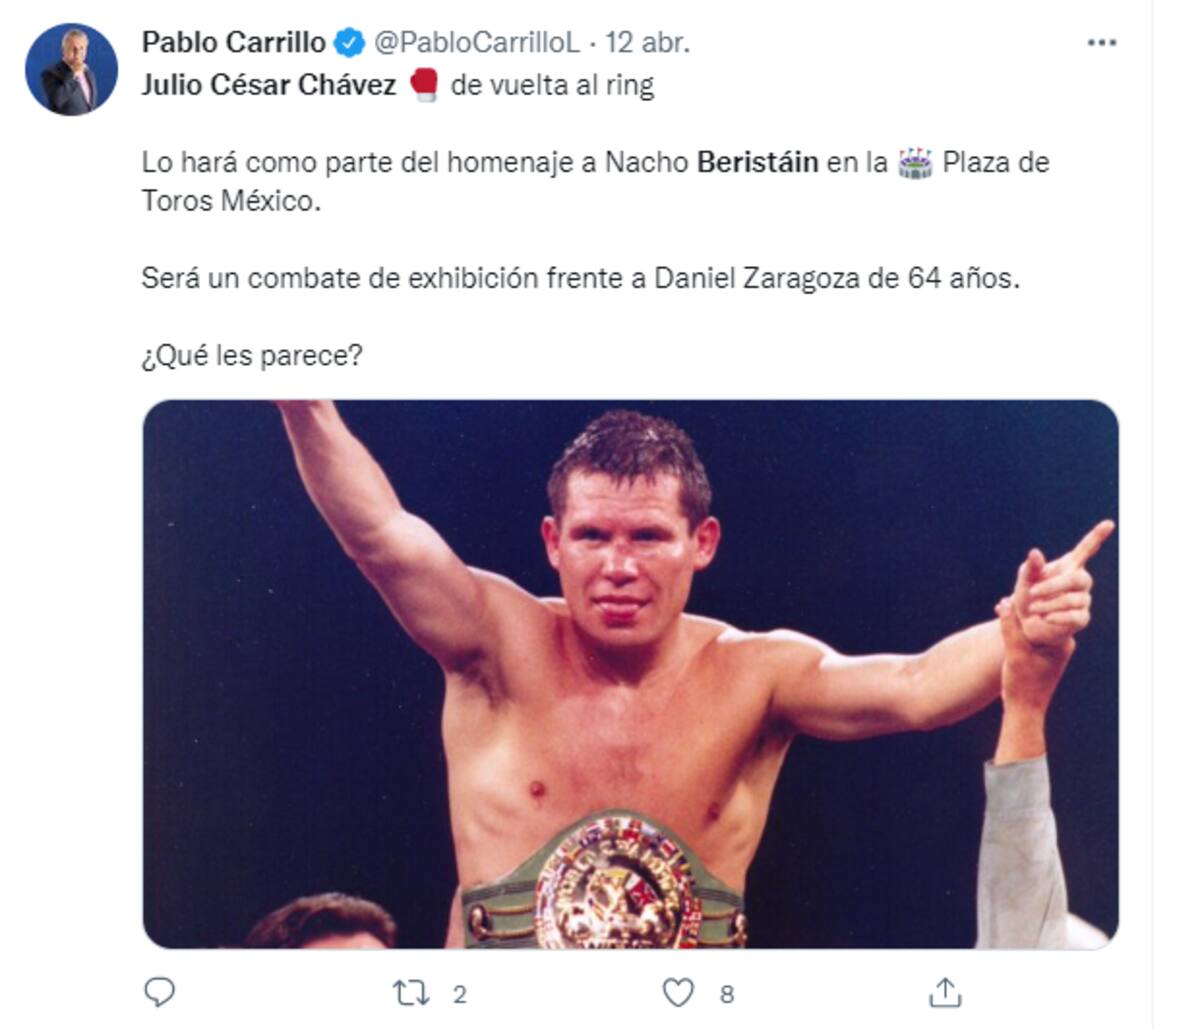The image size is (1200, 1030).
Task: Retweet the post using the arrows icon
Action: 411,993
